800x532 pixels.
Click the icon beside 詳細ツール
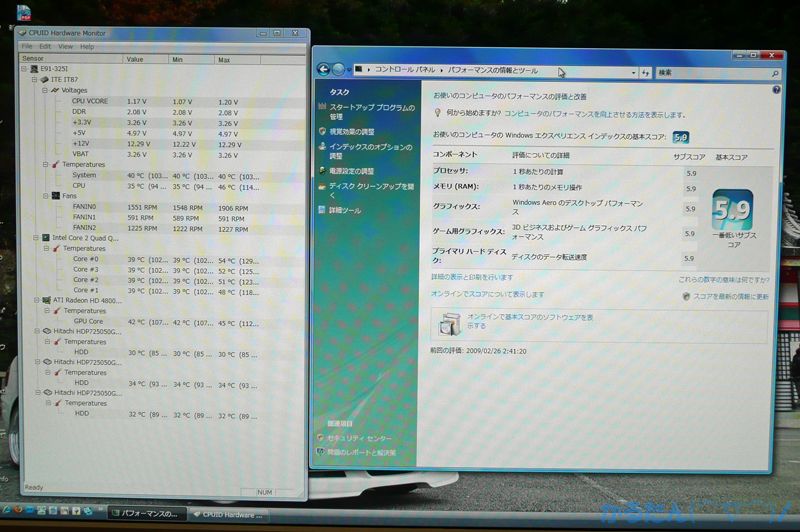322,210
